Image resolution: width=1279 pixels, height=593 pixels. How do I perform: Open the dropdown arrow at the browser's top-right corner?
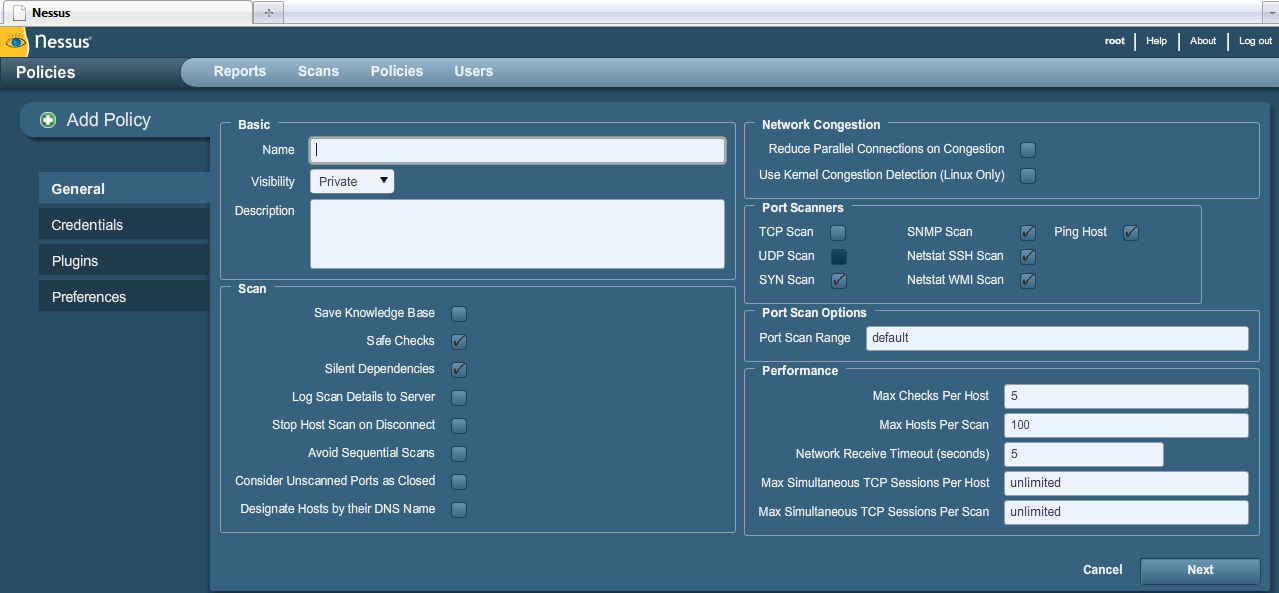[x=1270, y=14]
